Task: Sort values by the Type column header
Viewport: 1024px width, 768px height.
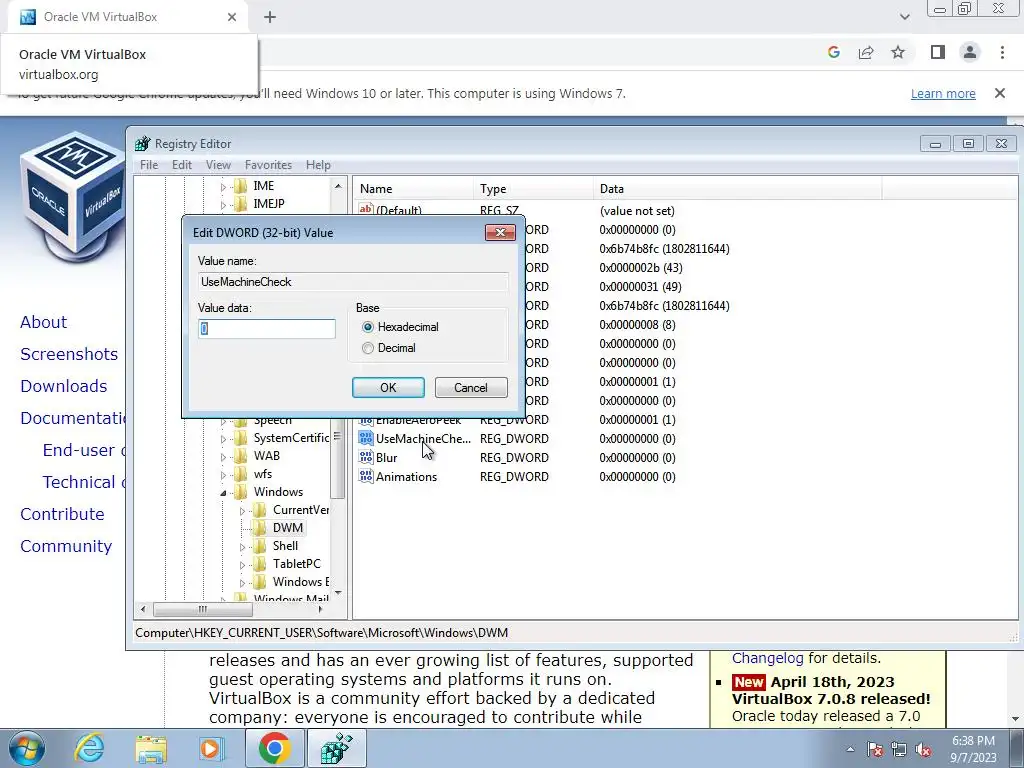Action: (x=533, y=189)
